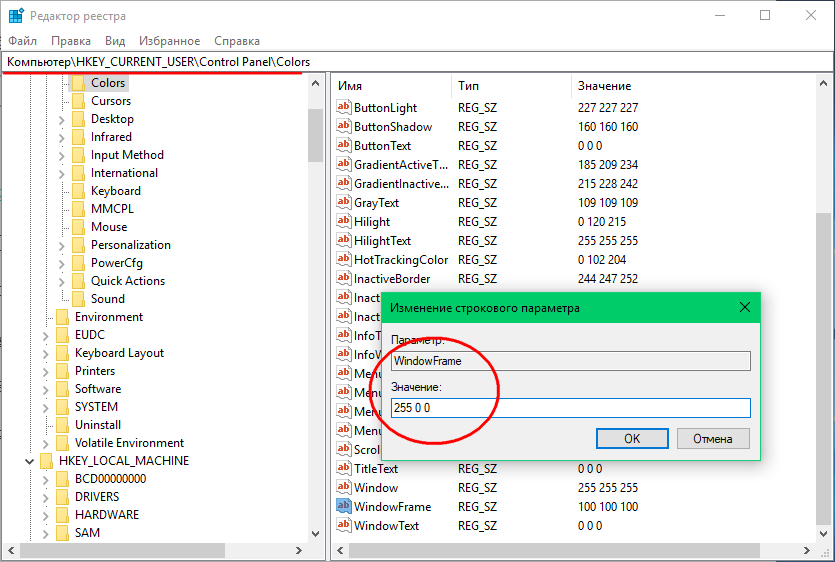Viewport: 835px width, 562px height.
Task: Select the TitleText string value icon
Action: 343,468
